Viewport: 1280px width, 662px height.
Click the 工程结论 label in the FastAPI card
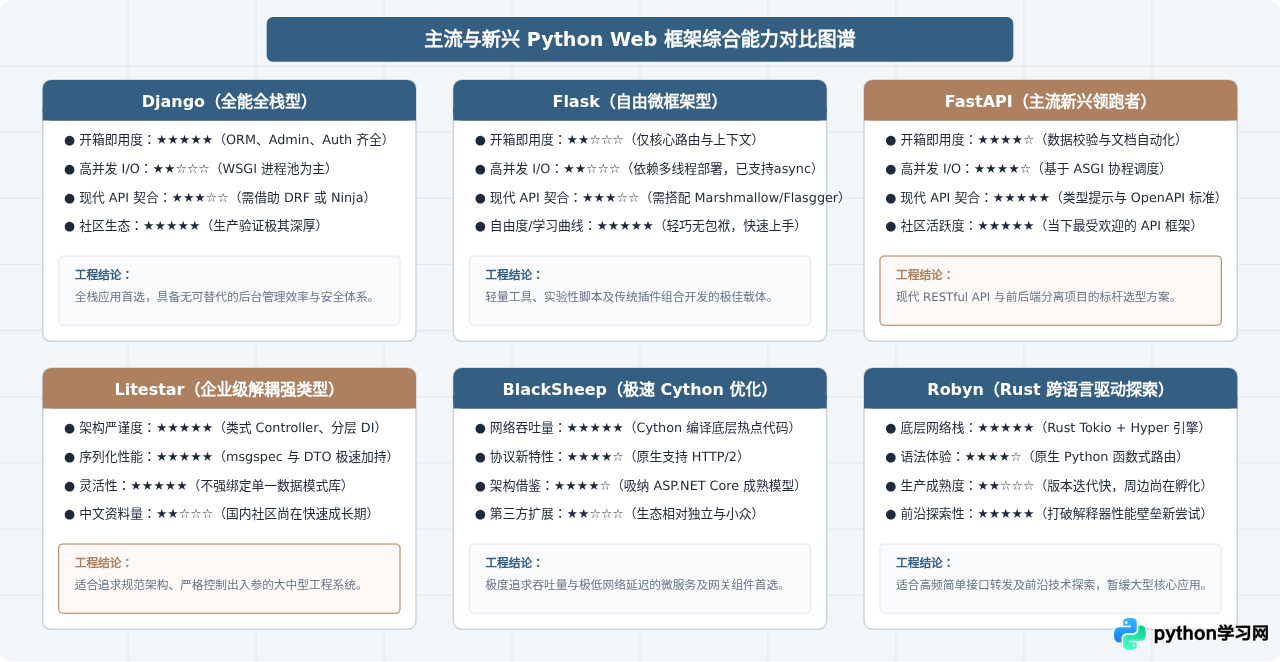click(925, 275)
